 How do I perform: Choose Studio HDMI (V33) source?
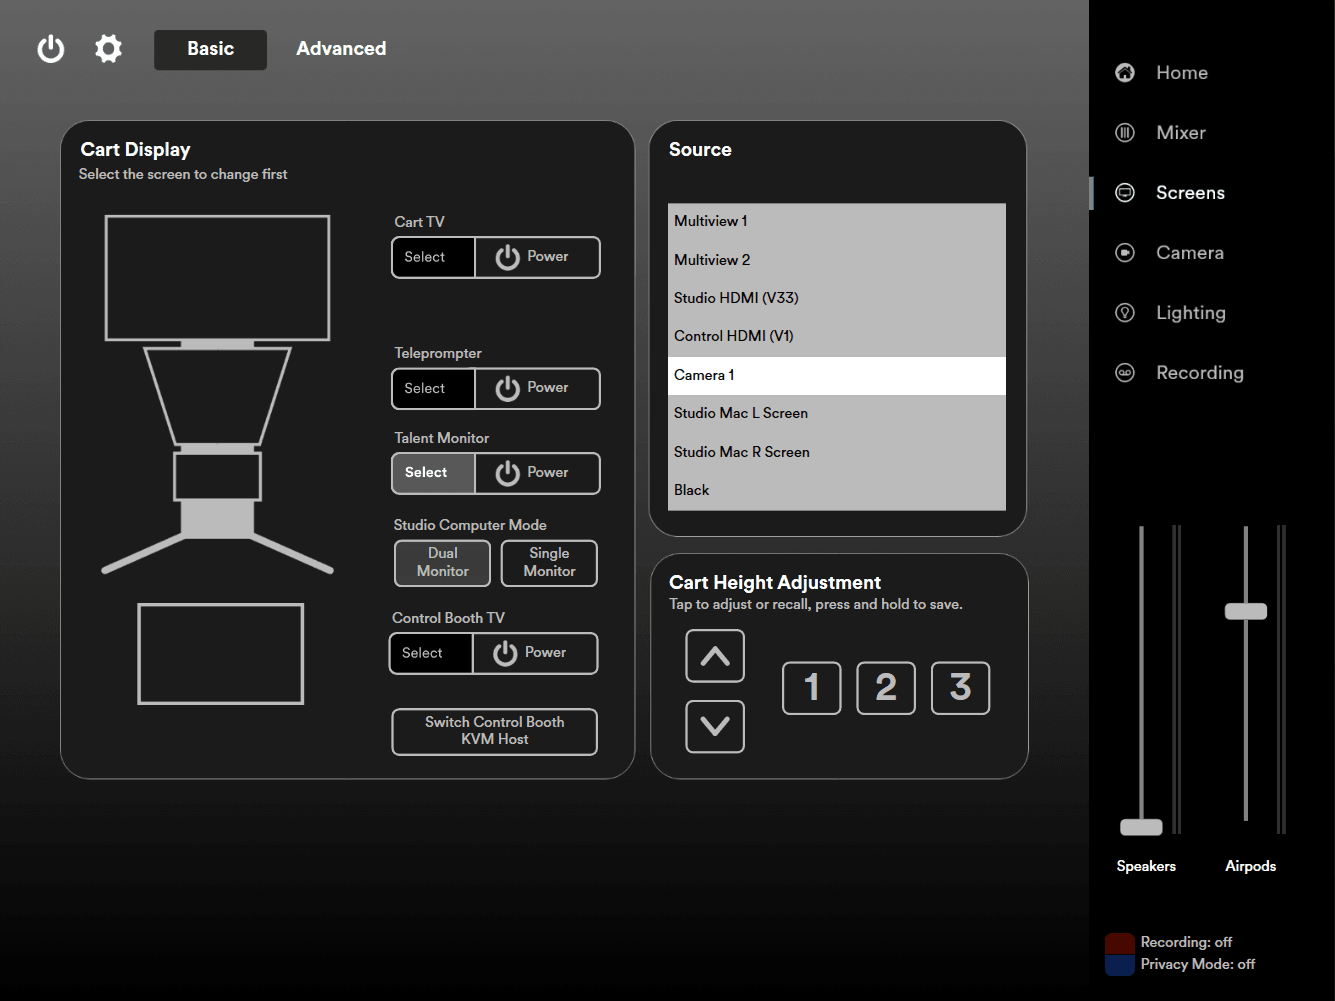pos(837,298)
